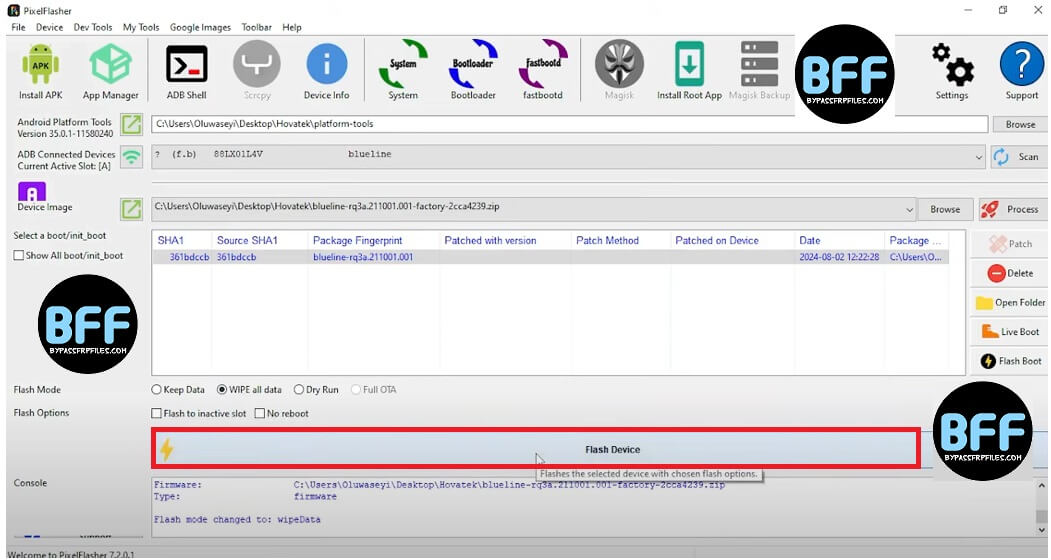Select the Dry Run radio button
This screenshot has height=560, width=1051.
(x=296, y=390)
